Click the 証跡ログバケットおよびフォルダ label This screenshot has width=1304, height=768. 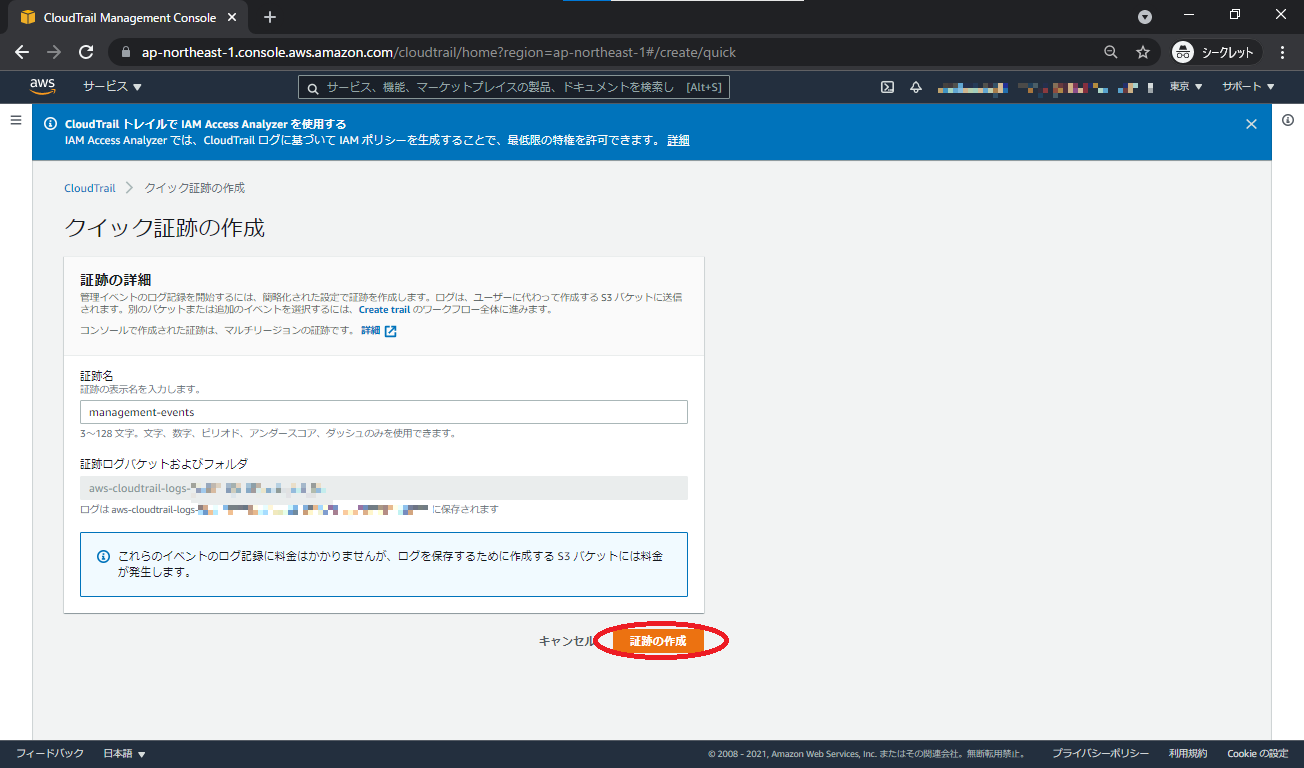(x=164, y=464)
